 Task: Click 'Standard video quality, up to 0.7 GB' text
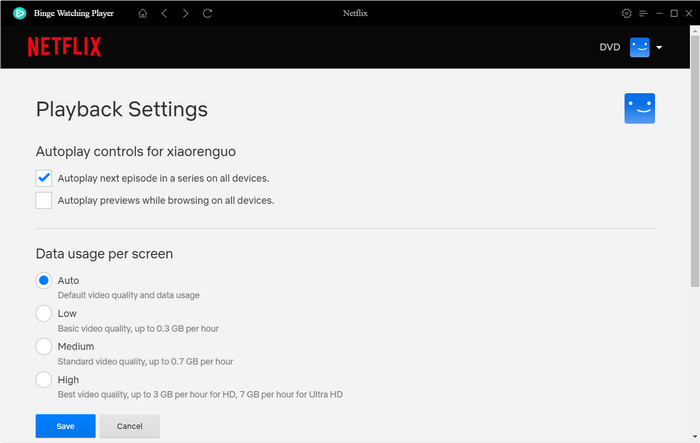pos(146,361)
